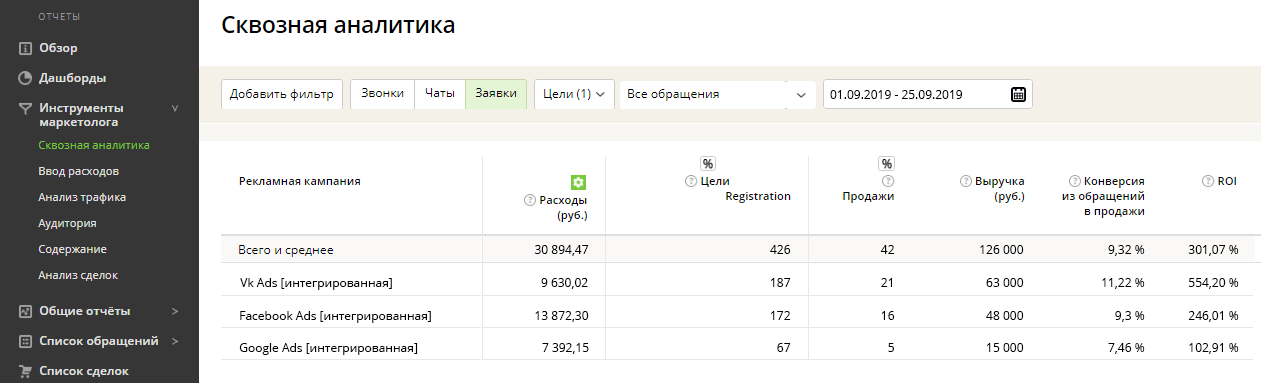Click Facebook Ads ROI value 246,01 %
The height and width of the screenshot is (383, 1261).
pyautogui.click(x=1213, y=316)
